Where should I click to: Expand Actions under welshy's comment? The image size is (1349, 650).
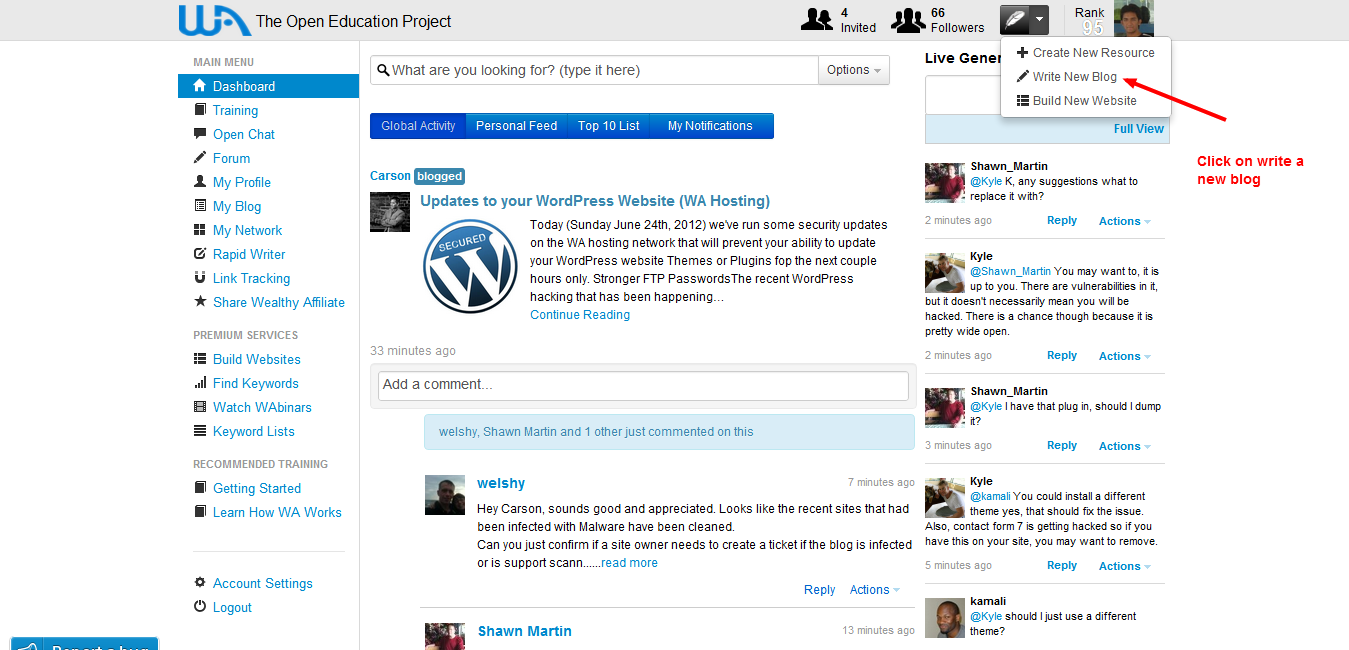875,590
